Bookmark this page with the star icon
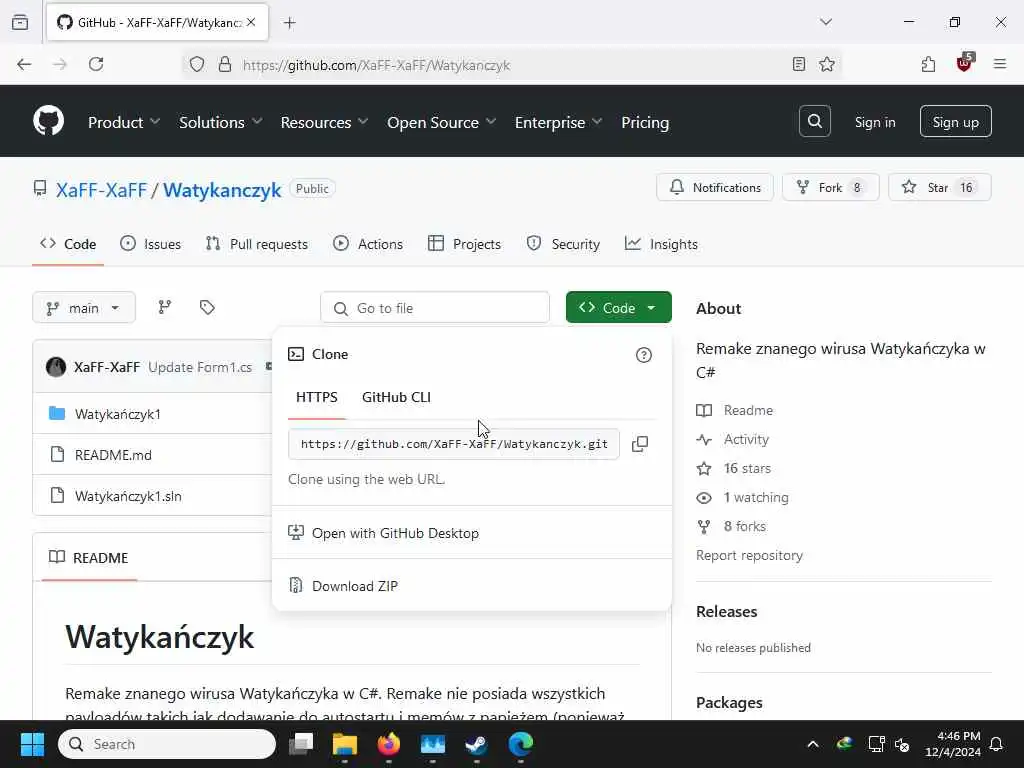Viewport: 1024px width, 768px height. 827,64
